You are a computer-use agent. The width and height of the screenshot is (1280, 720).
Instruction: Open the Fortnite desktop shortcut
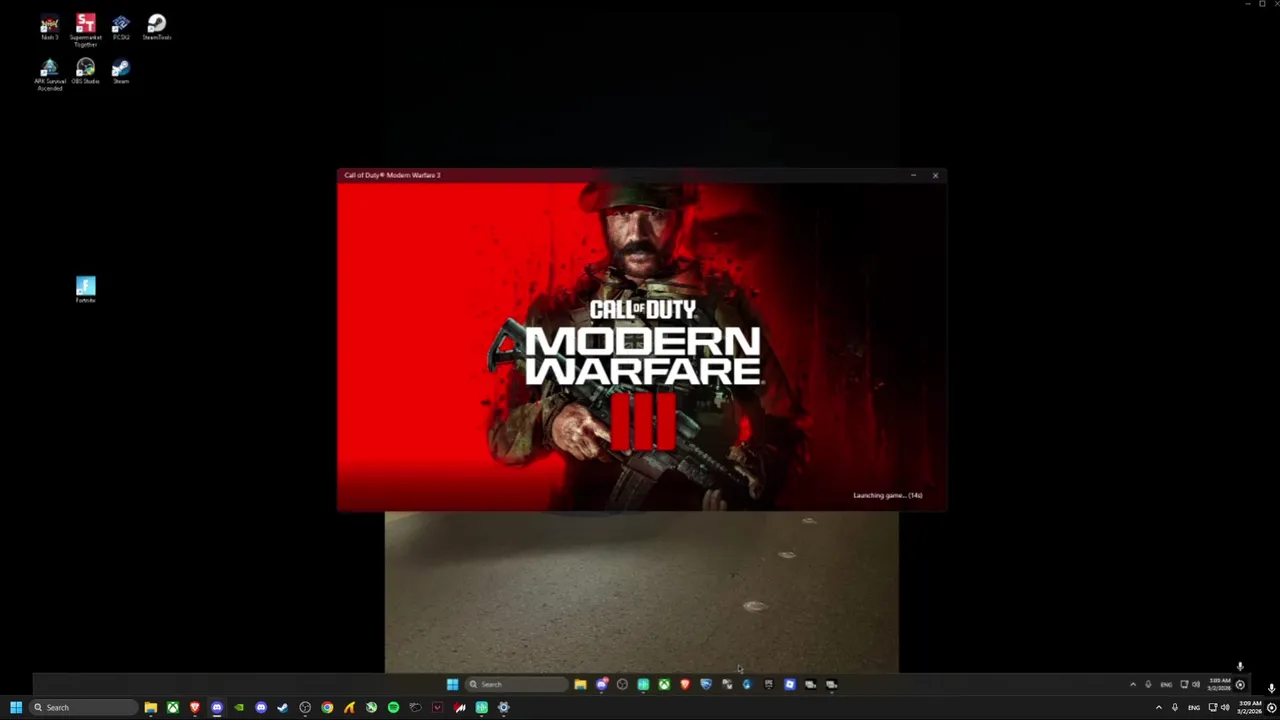pyautogui.click(x=85, y=290)
